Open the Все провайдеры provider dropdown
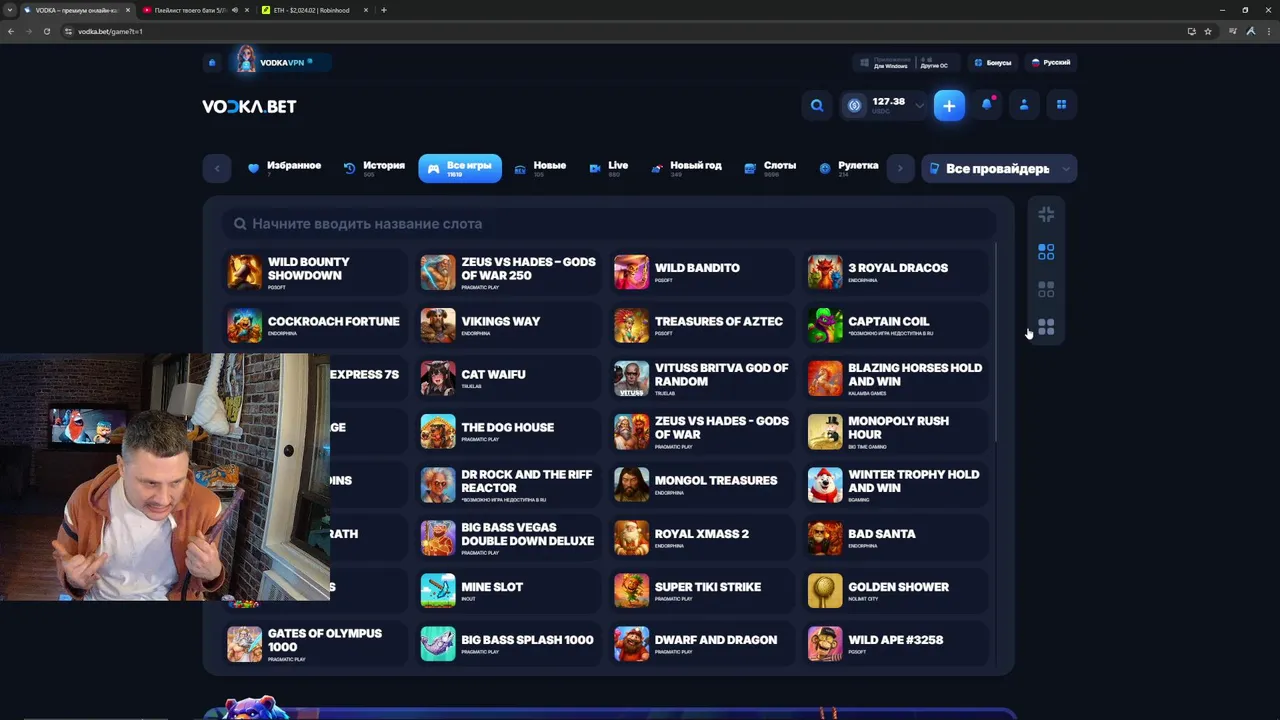This screenshot has height=720, width=1280. point(999,169)
